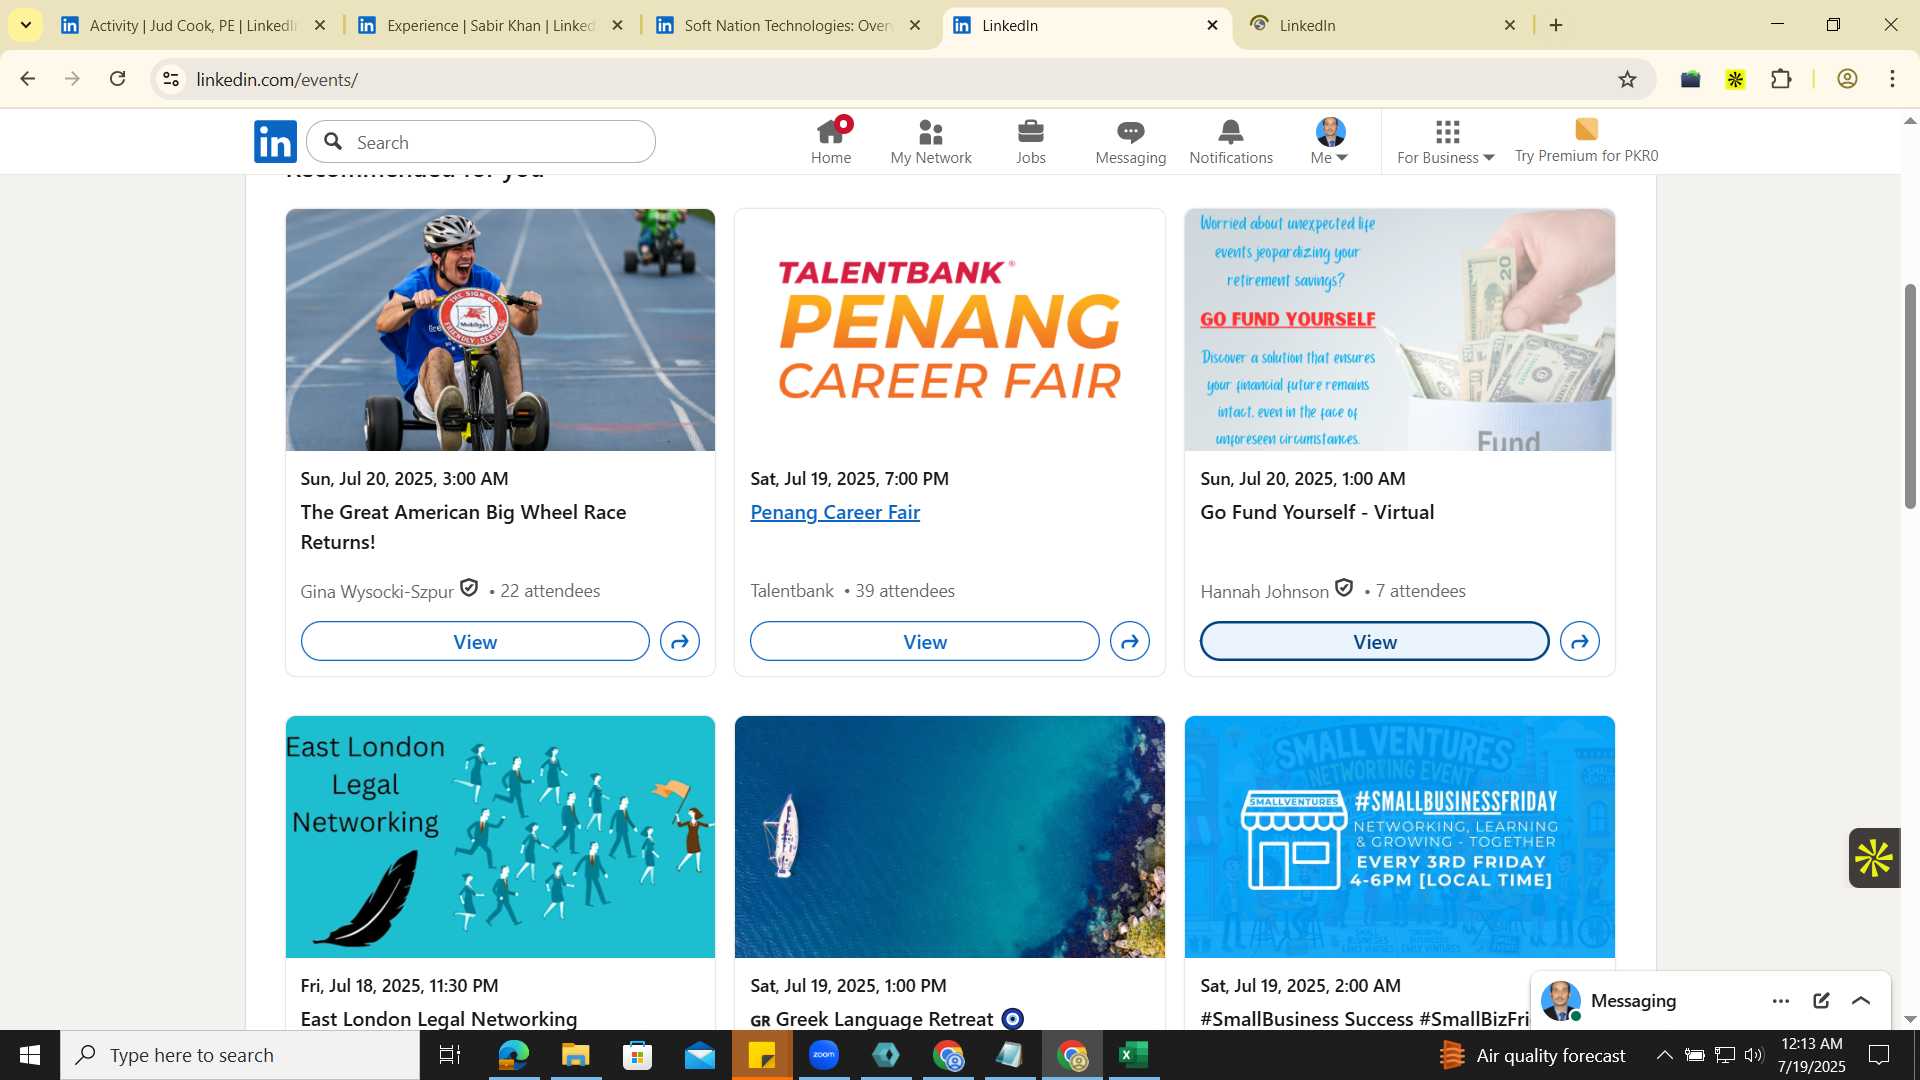
Task: Open My Network page
Action: coord(931,142)
